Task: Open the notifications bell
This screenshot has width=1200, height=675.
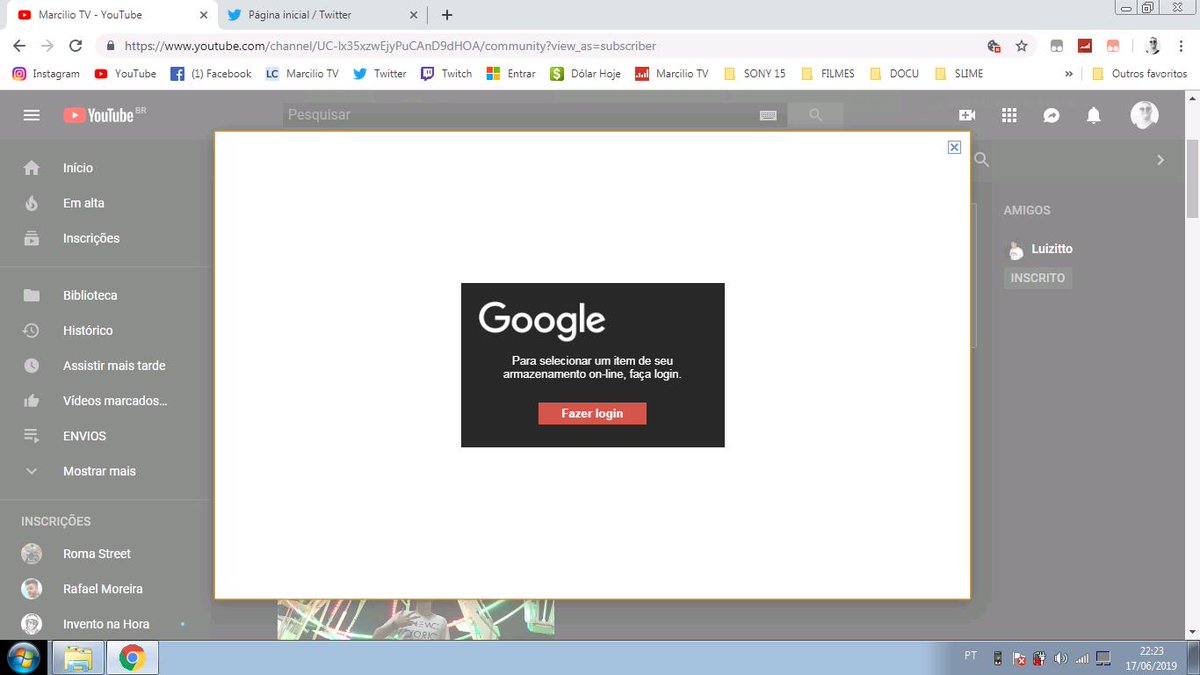Action: coord(1094,115)
